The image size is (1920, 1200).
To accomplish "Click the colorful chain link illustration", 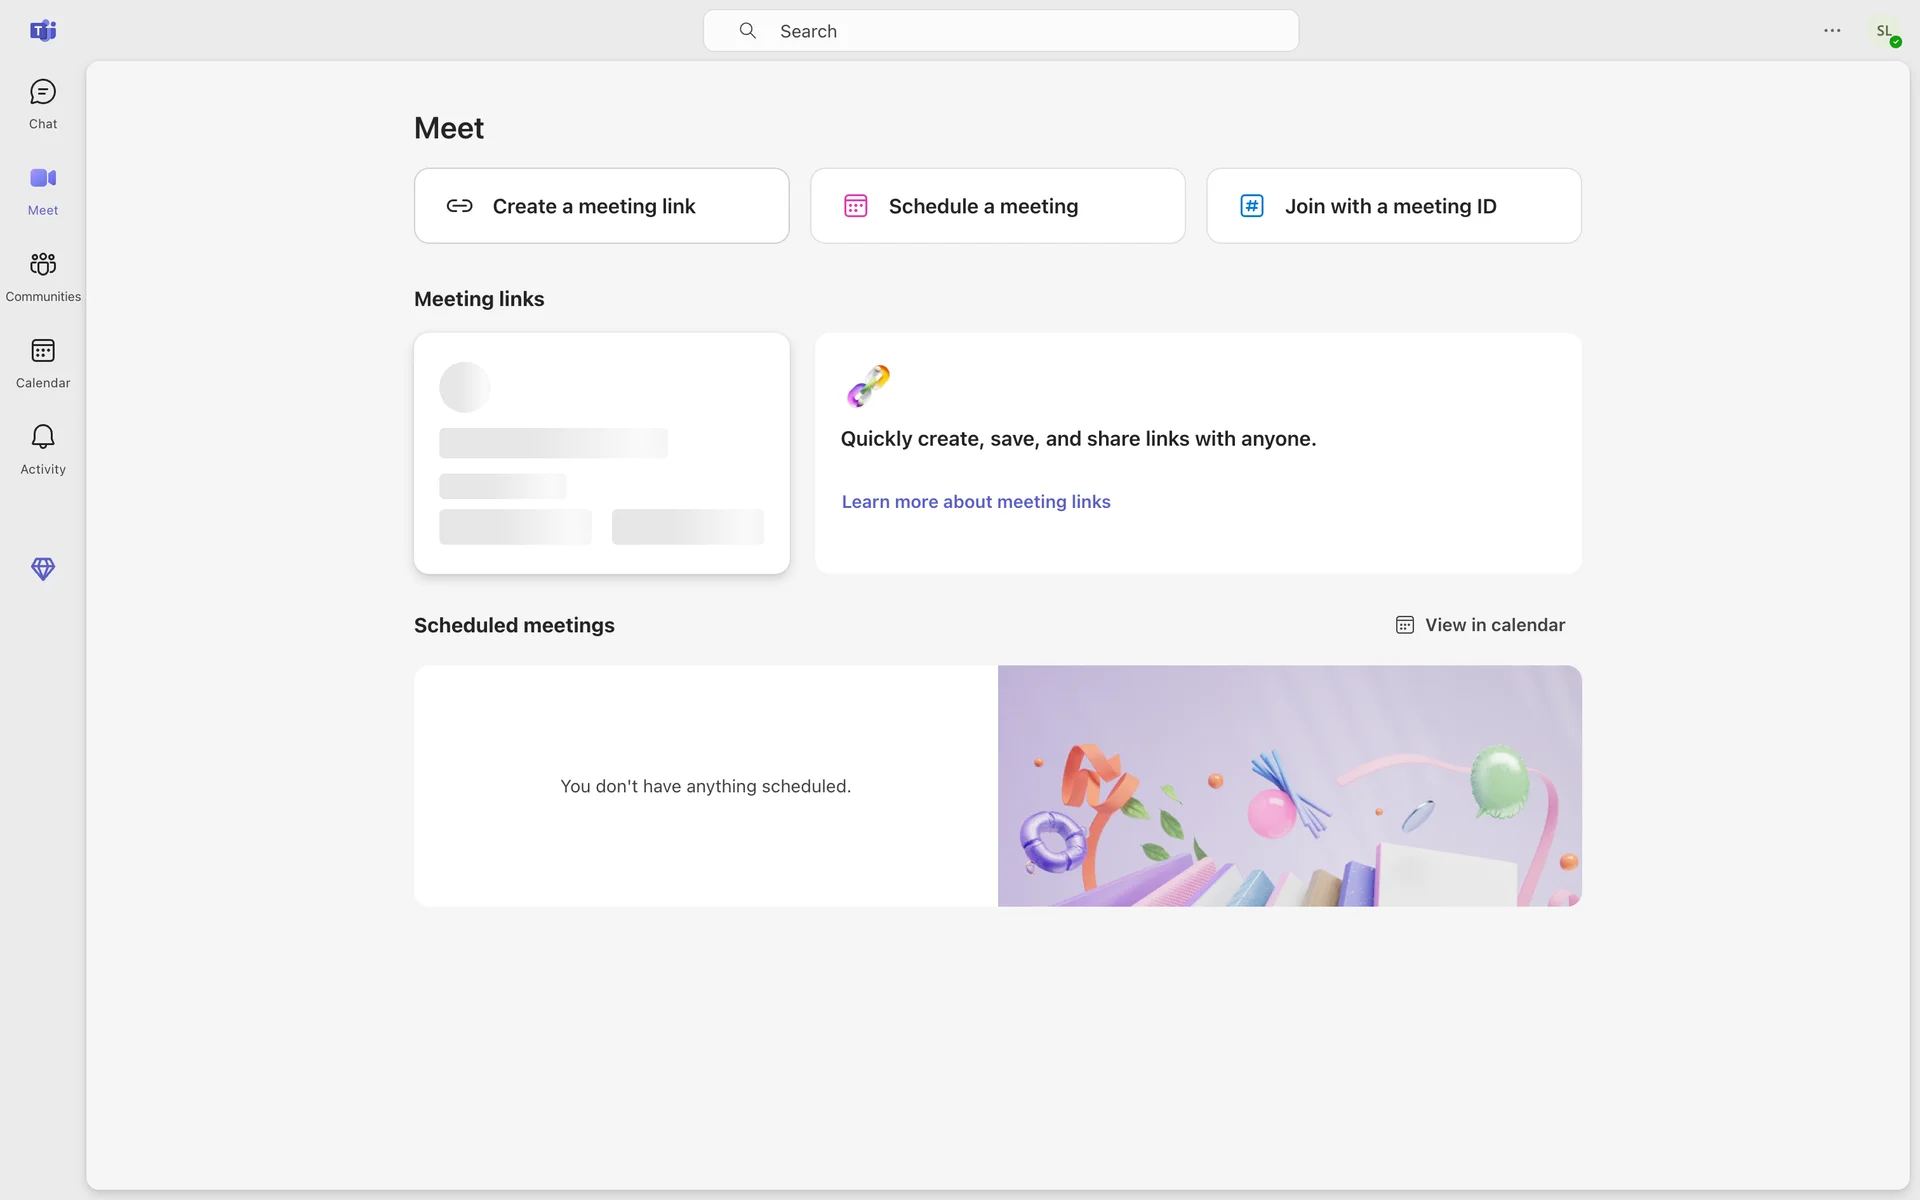I will pyautogui.click(x=868, y=386).
